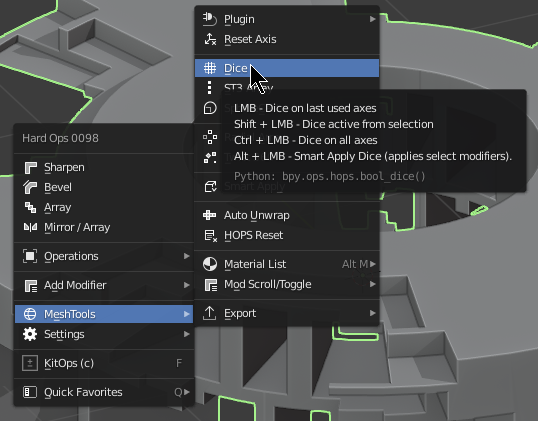Open the Add Modifier entry

(x=104, y=285)
